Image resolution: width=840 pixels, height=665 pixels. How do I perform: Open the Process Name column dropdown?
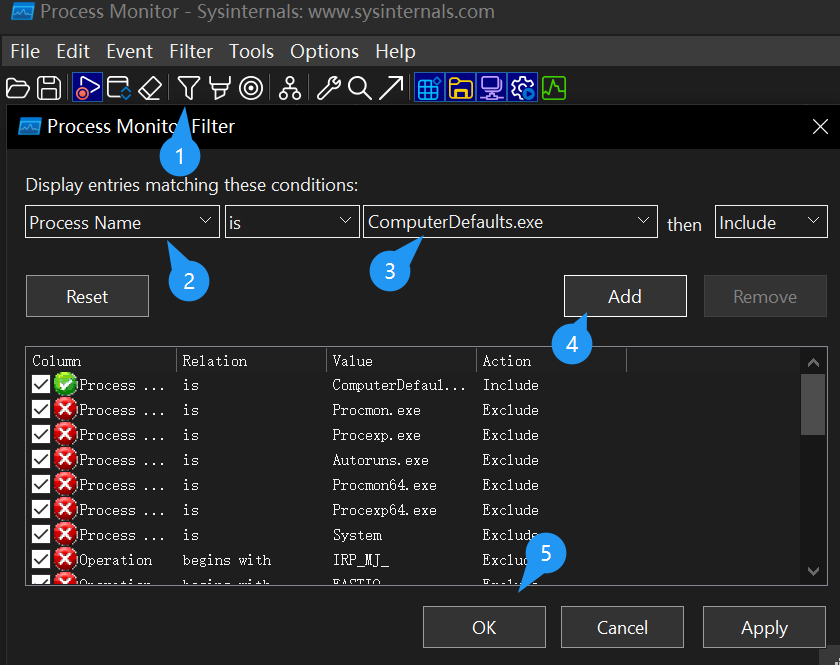122,222
